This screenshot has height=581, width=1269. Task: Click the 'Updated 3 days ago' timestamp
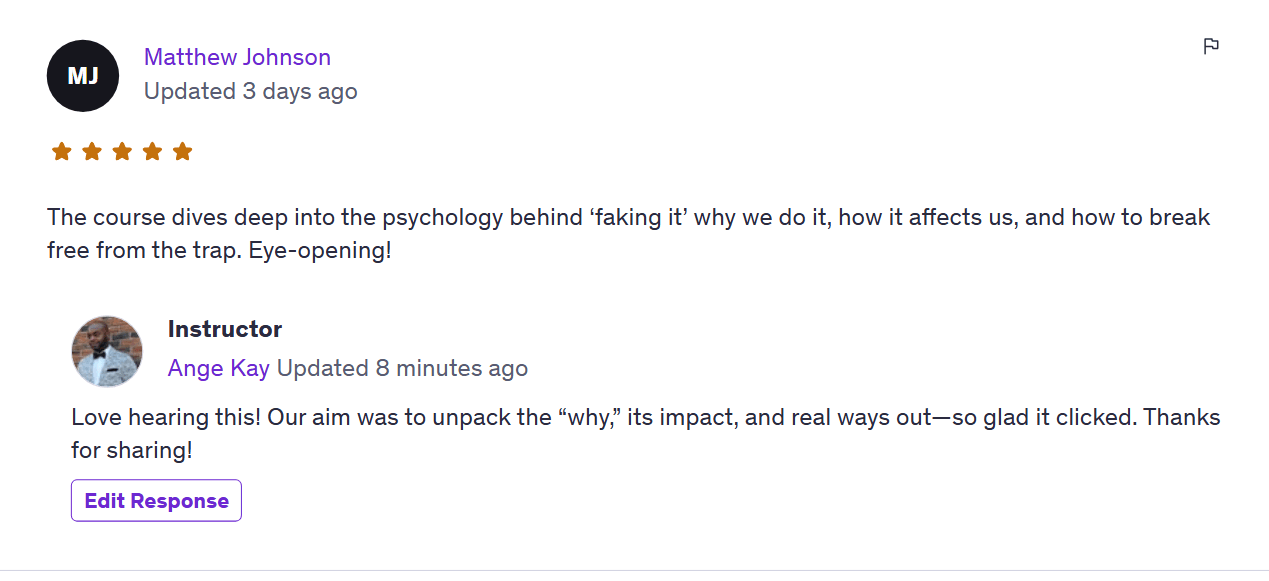point(250,92)
